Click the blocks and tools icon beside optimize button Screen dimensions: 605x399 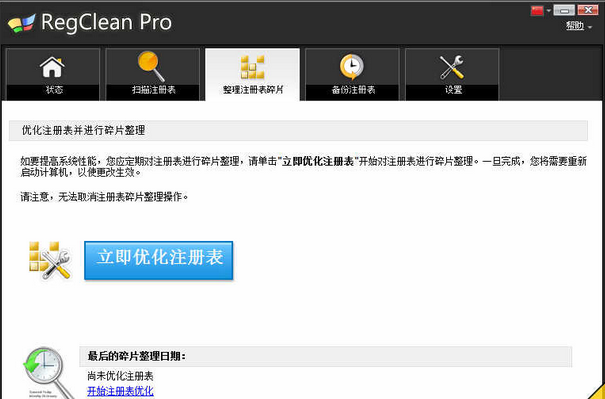(x=50, y=260)
